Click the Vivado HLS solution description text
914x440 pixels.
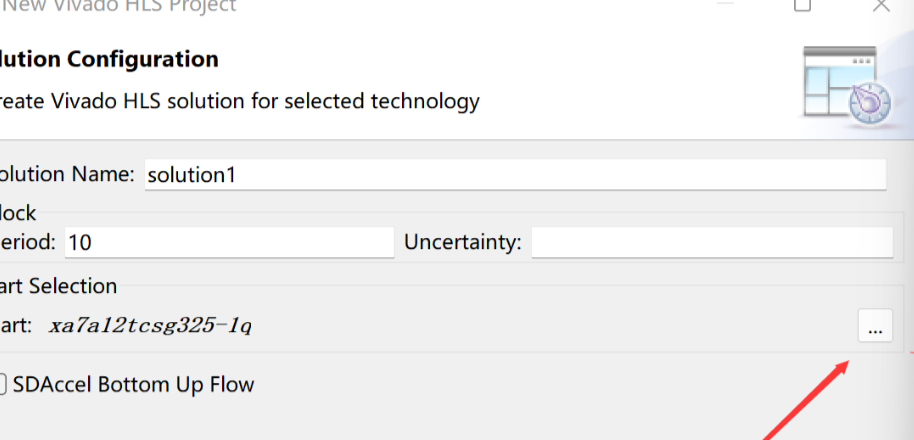click(x=240, y=101)
